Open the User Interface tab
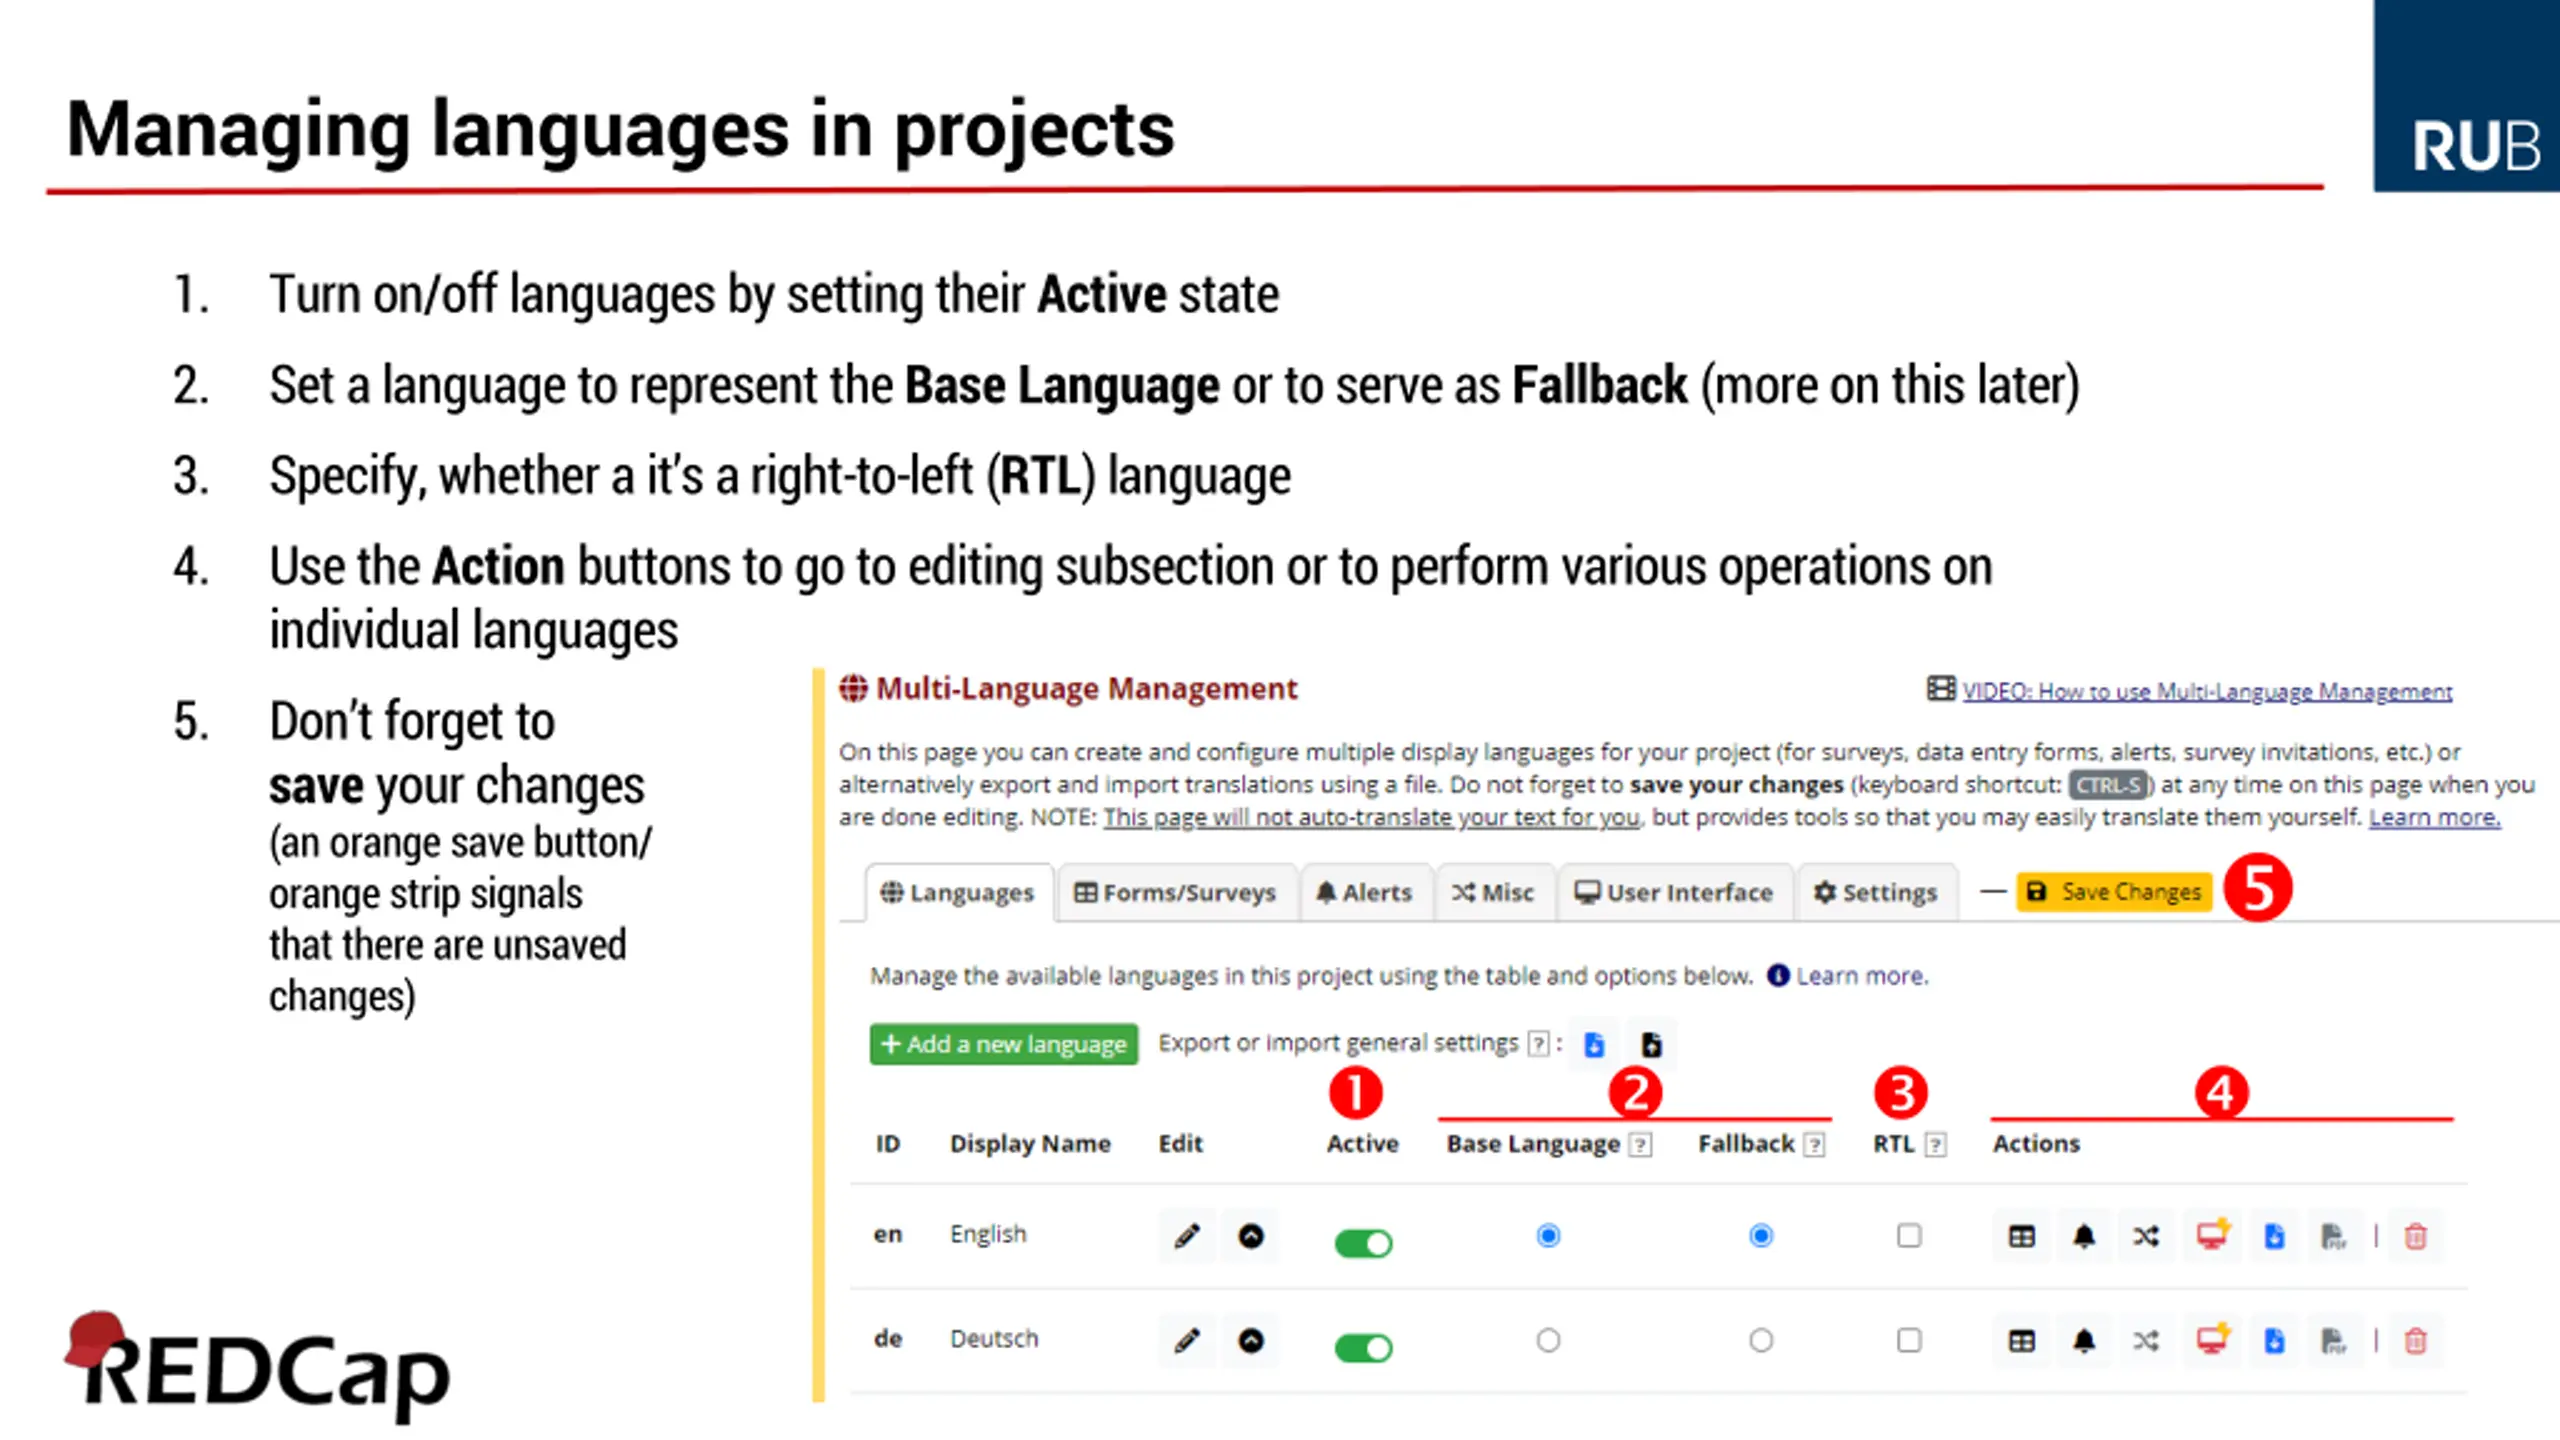The width and height of the screenshot is (2560, 1440). (1674, 892)
